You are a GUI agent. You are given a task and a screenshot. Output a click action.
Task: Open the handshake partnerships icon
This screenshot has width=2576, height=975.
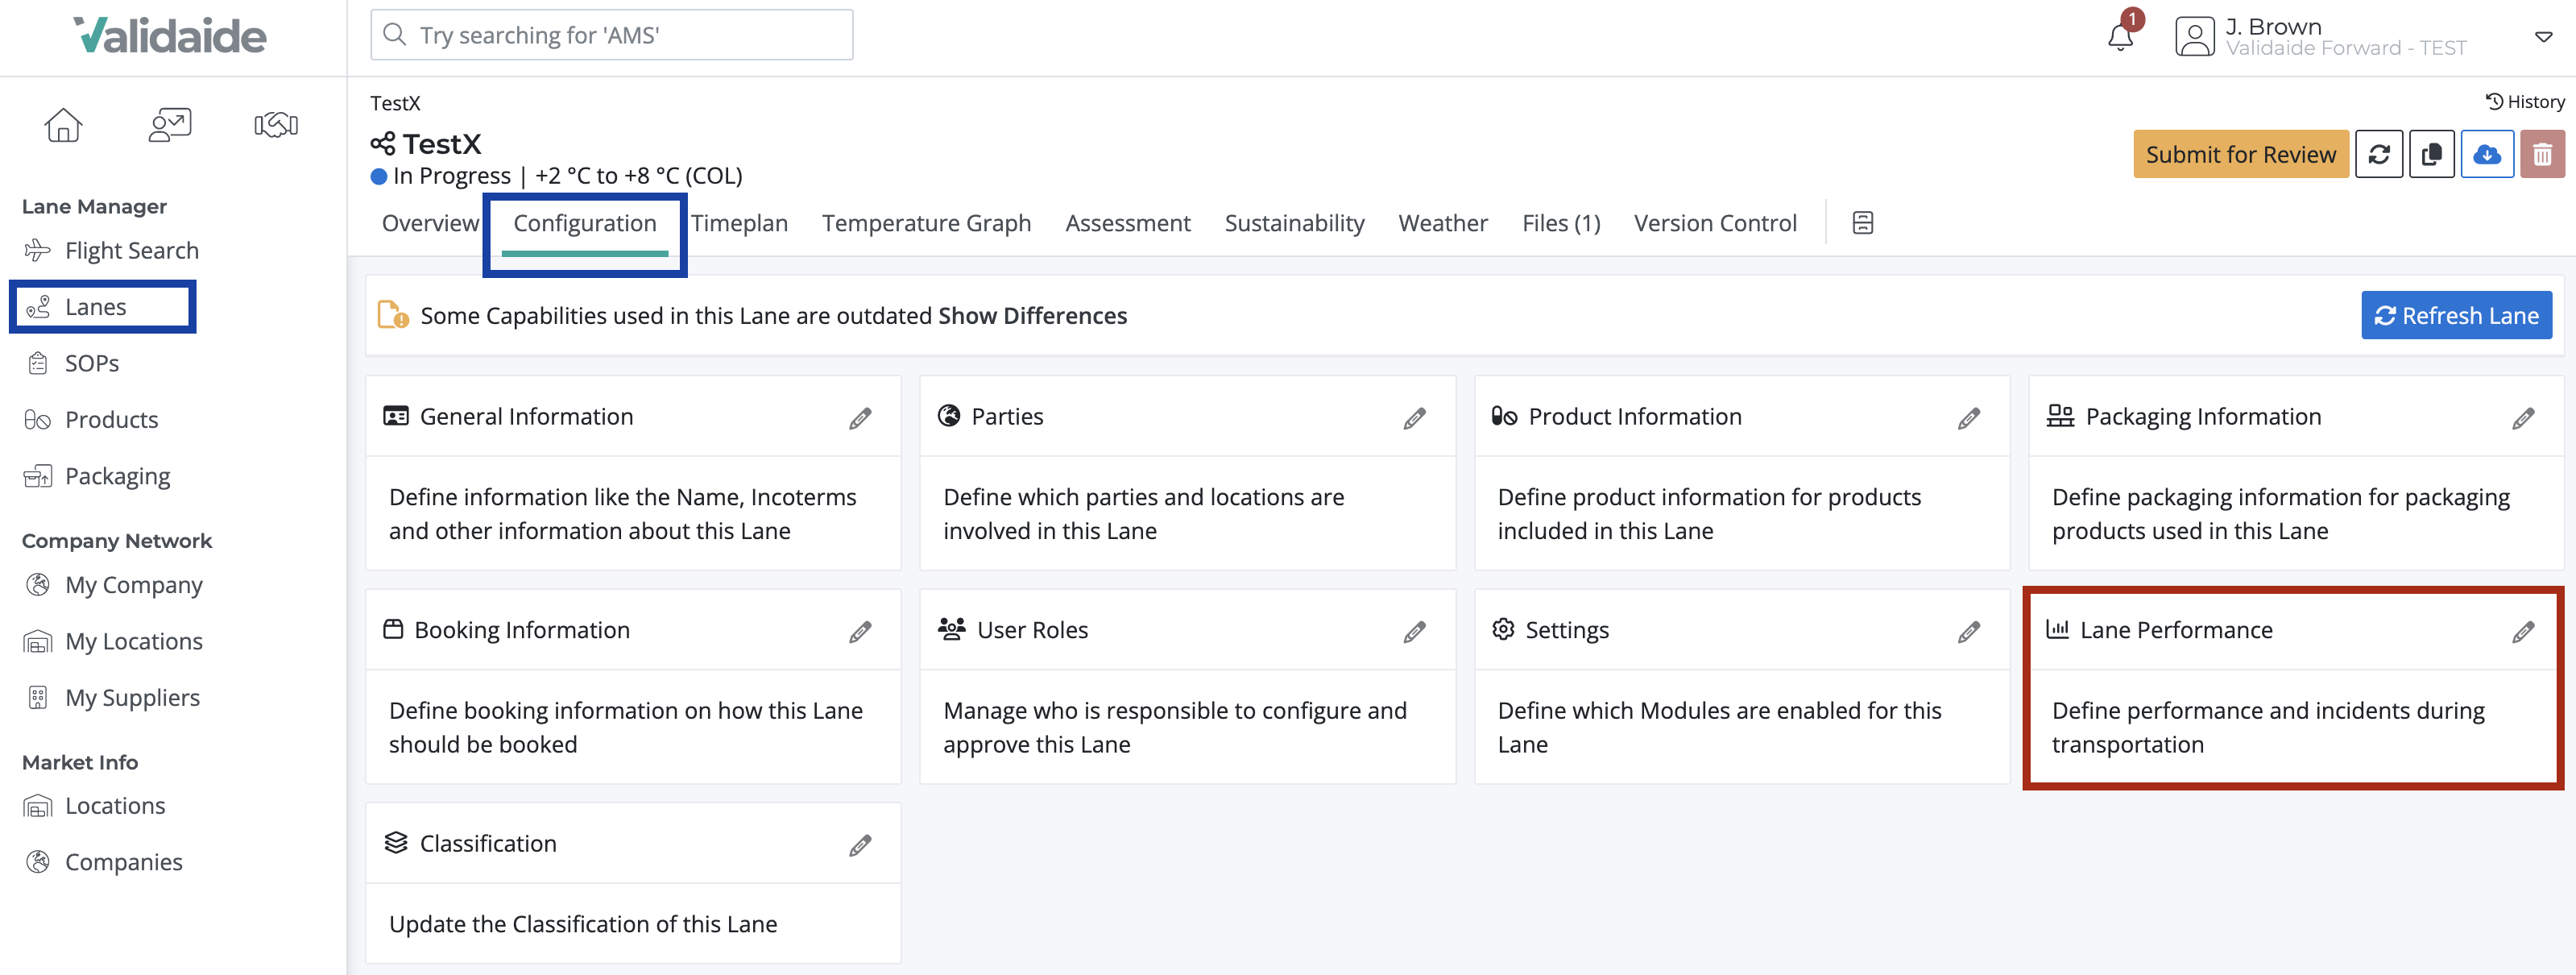276,125
